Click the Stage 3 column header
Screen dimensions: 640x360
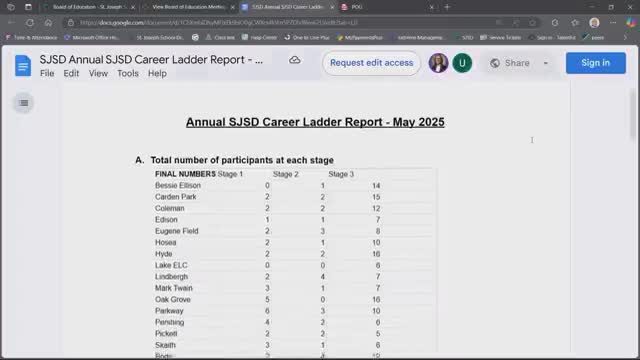pos(341,174)
